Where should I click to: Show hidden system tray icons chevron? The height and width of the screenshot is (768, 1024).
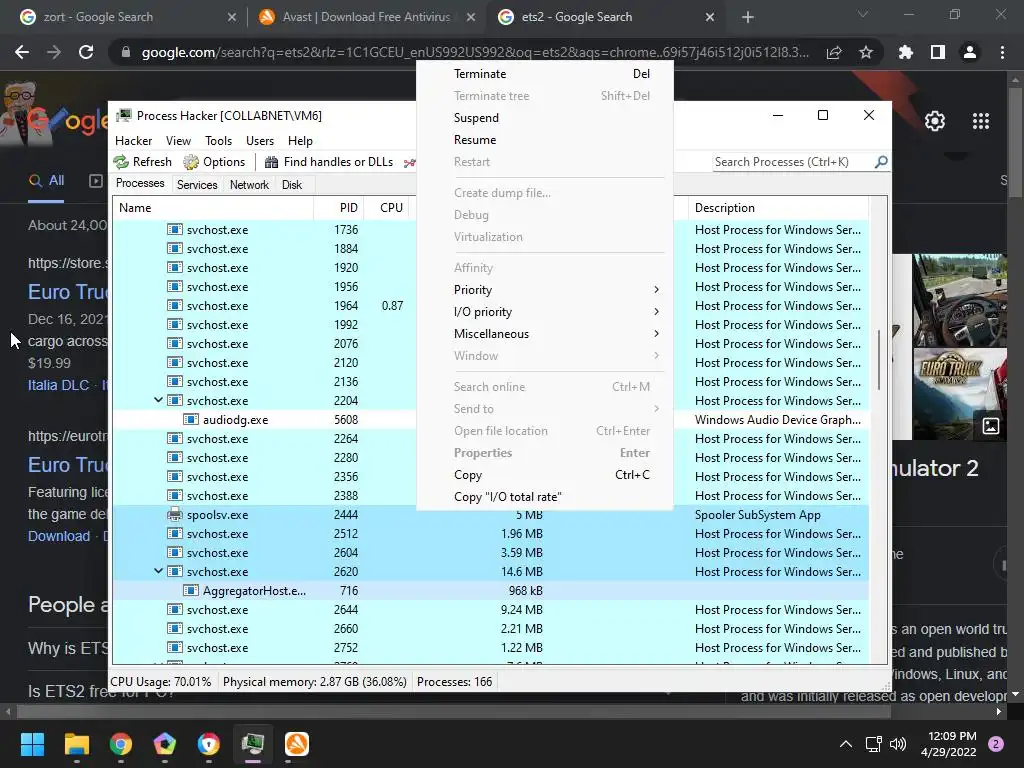click(x=846, y=744)
